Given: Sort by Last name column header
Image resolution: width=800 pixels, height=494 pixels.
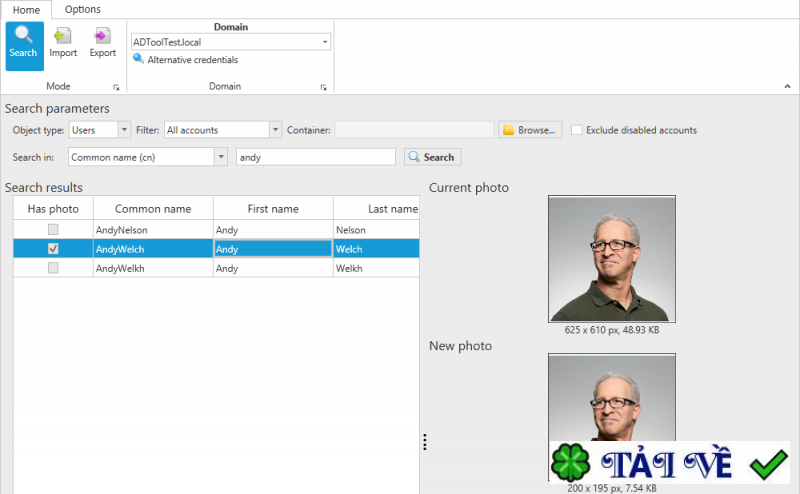Looking at the screenshot, I should (377, 208).
